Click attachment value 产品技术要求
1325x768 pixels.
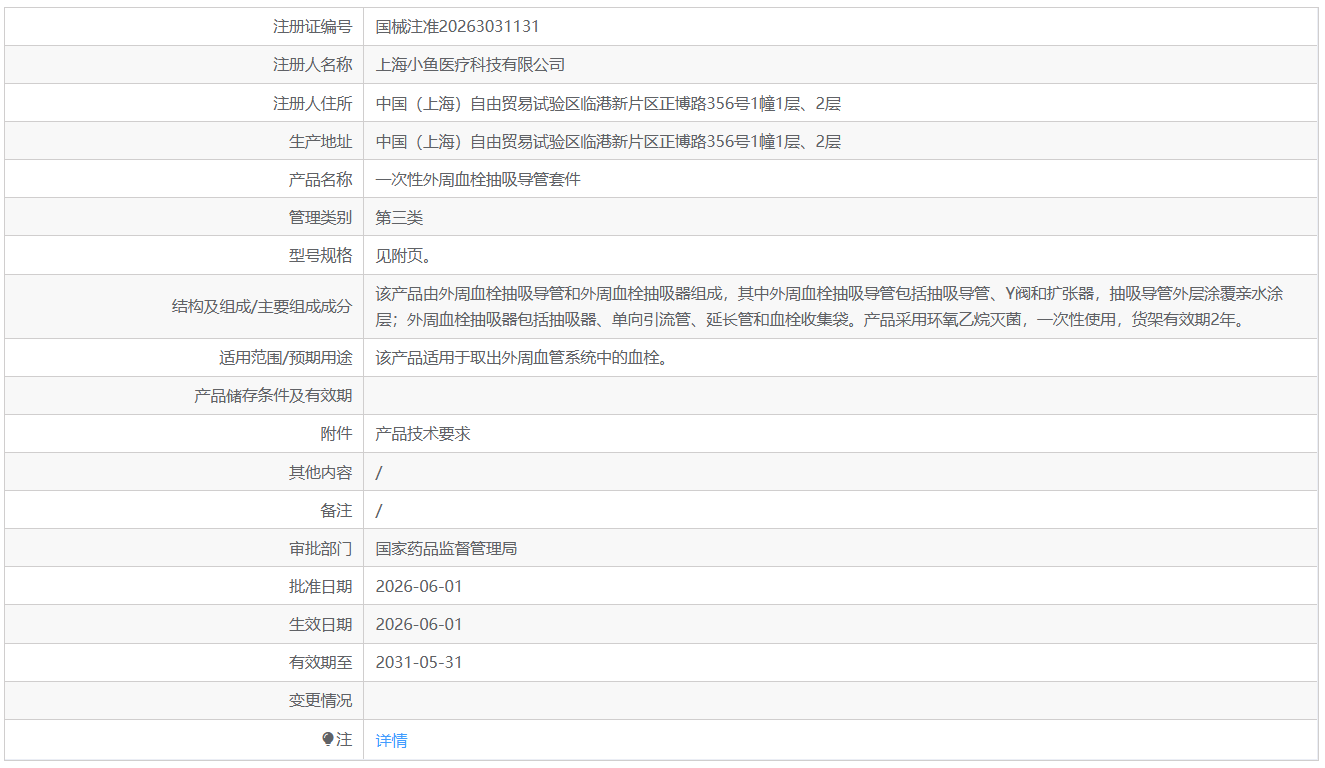click(423, 434)
